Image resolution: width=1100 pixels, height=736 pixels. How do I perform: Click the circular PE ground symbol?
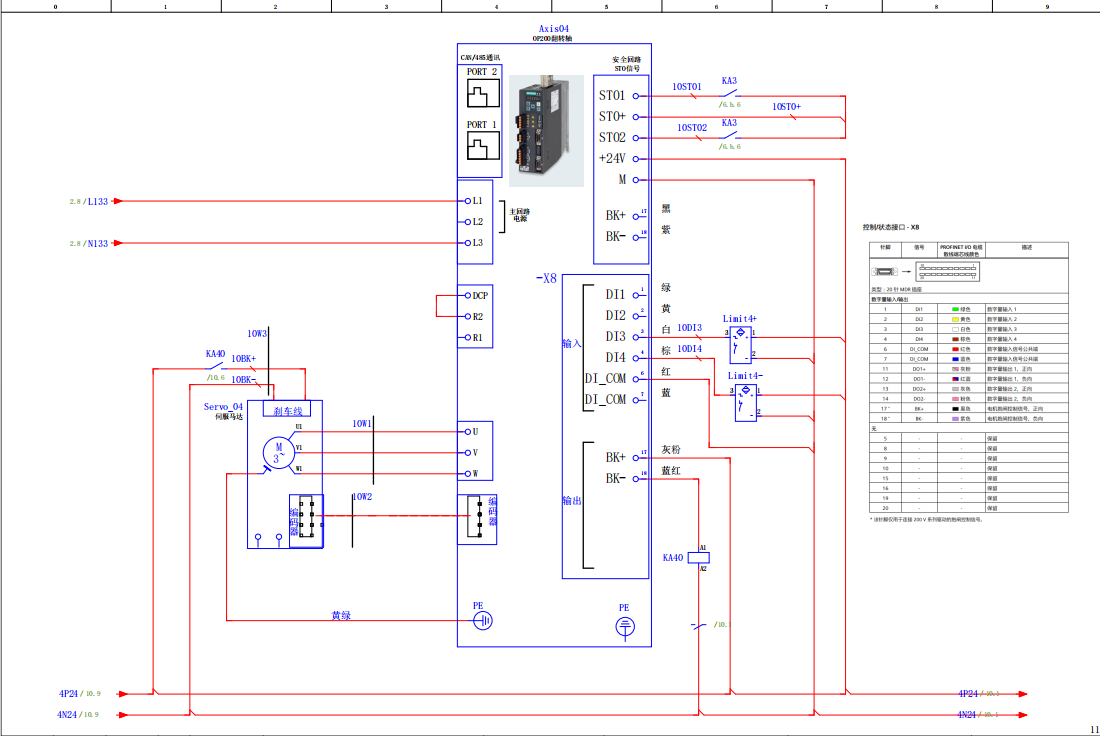click(624, 626)
